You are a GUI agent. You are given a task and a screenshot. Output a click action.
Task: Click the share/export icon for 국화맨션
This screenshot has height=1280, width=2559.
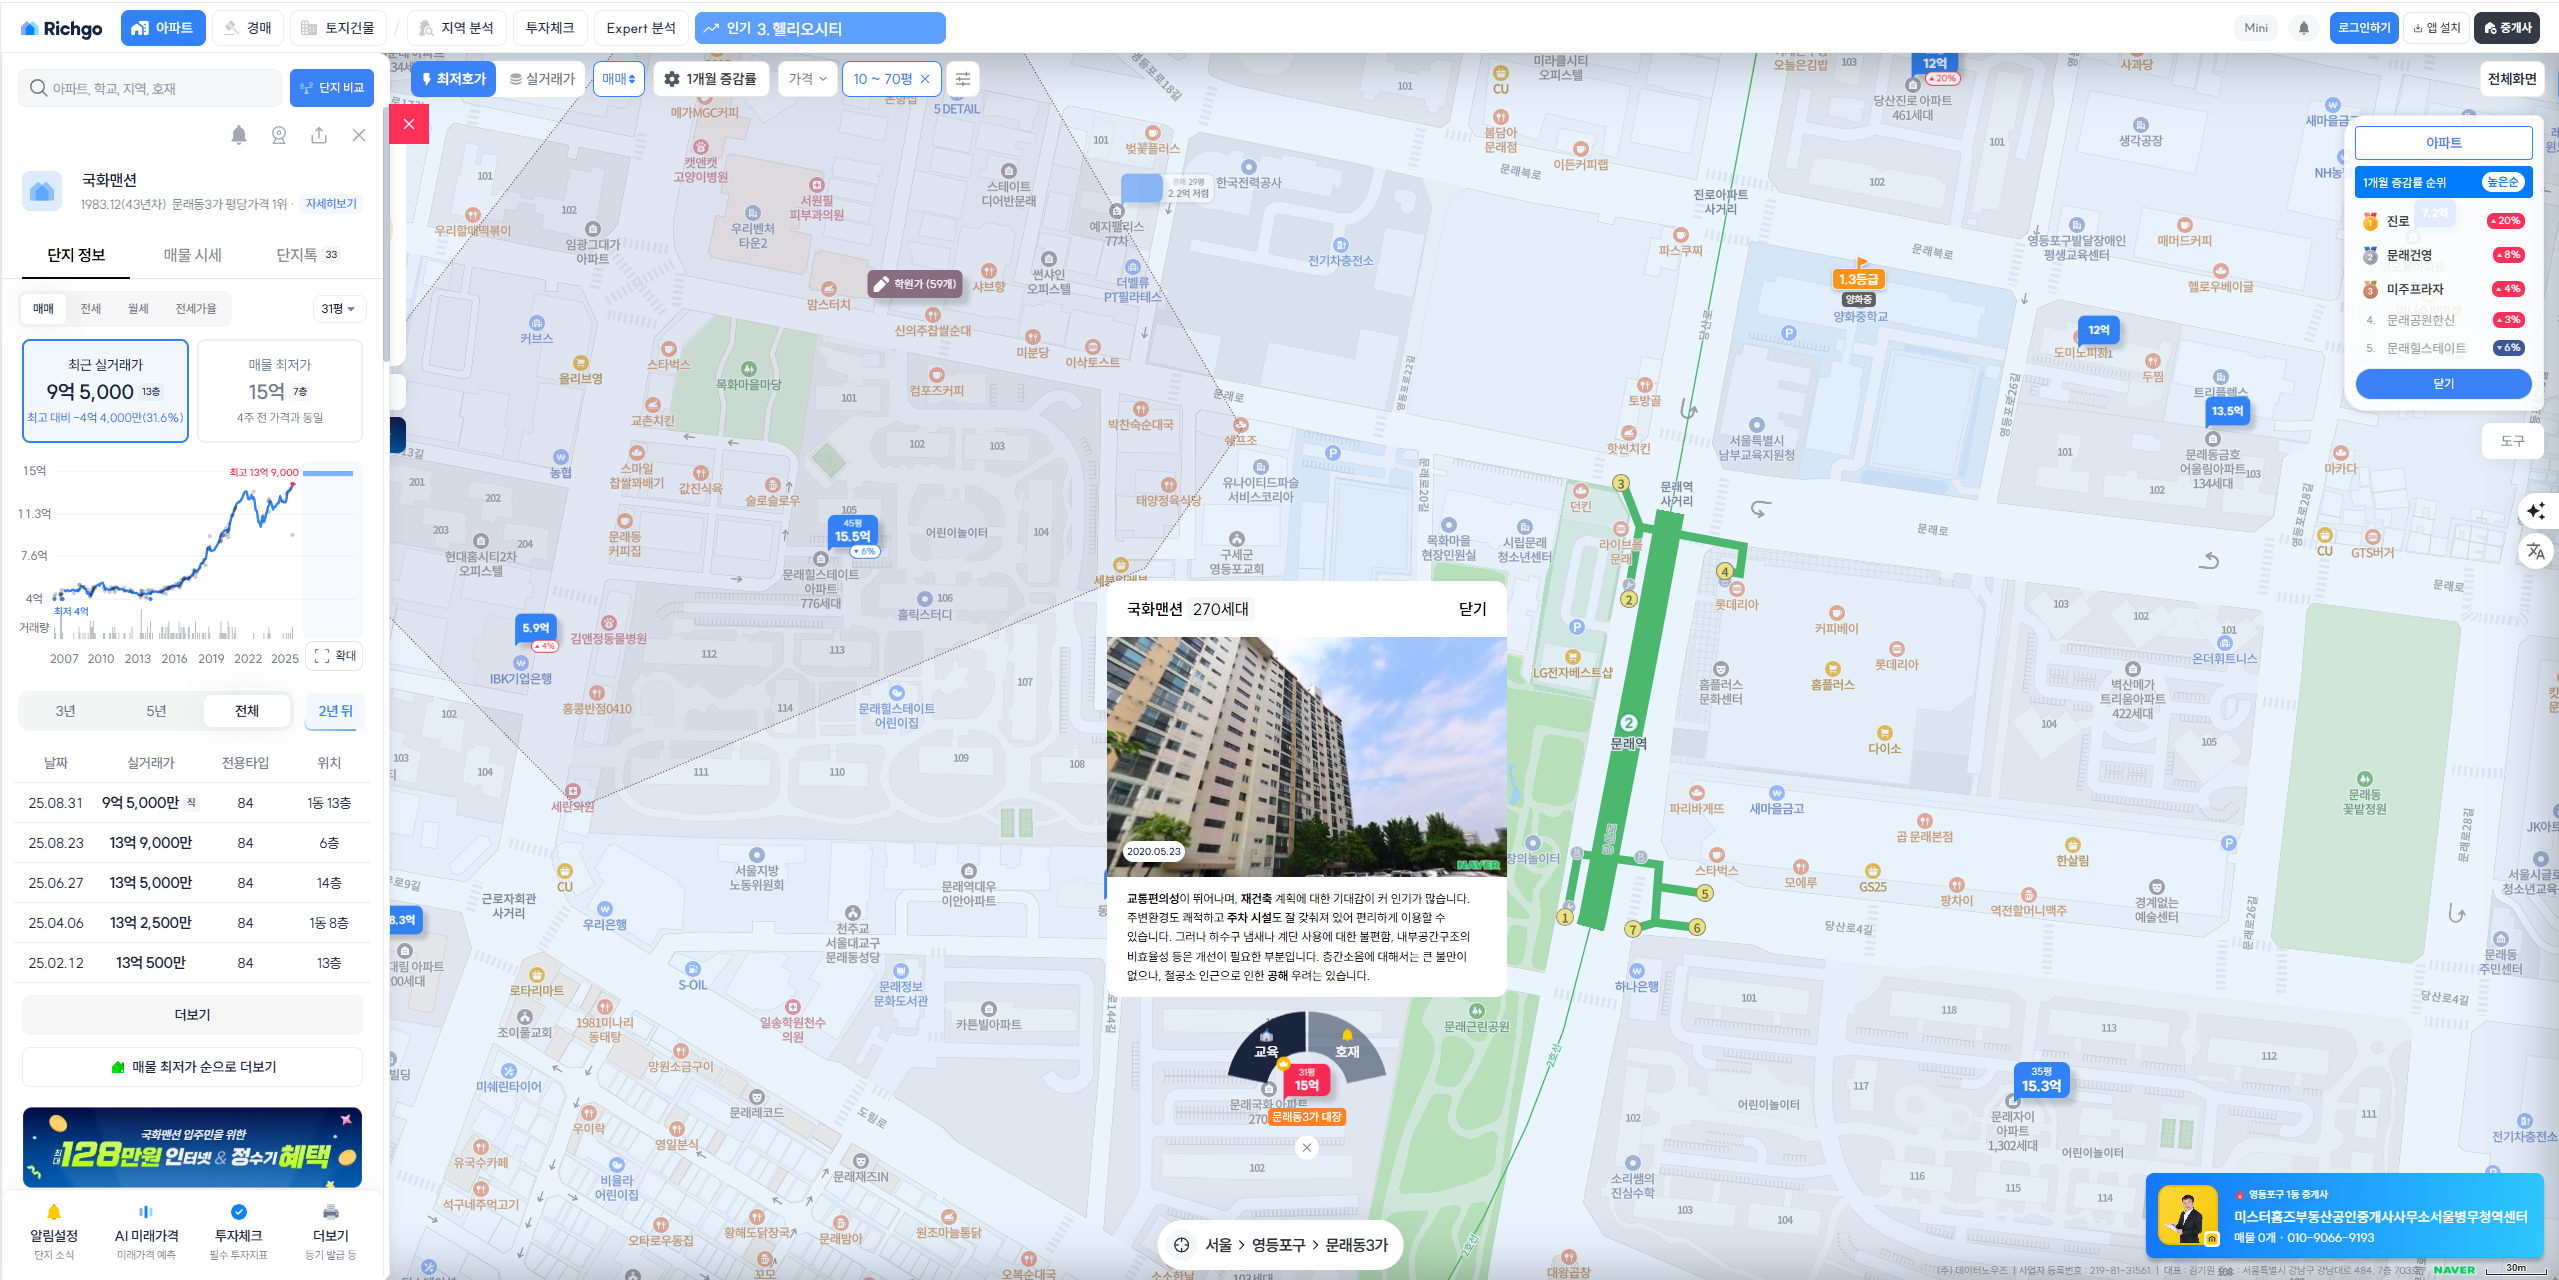(318, 135)
